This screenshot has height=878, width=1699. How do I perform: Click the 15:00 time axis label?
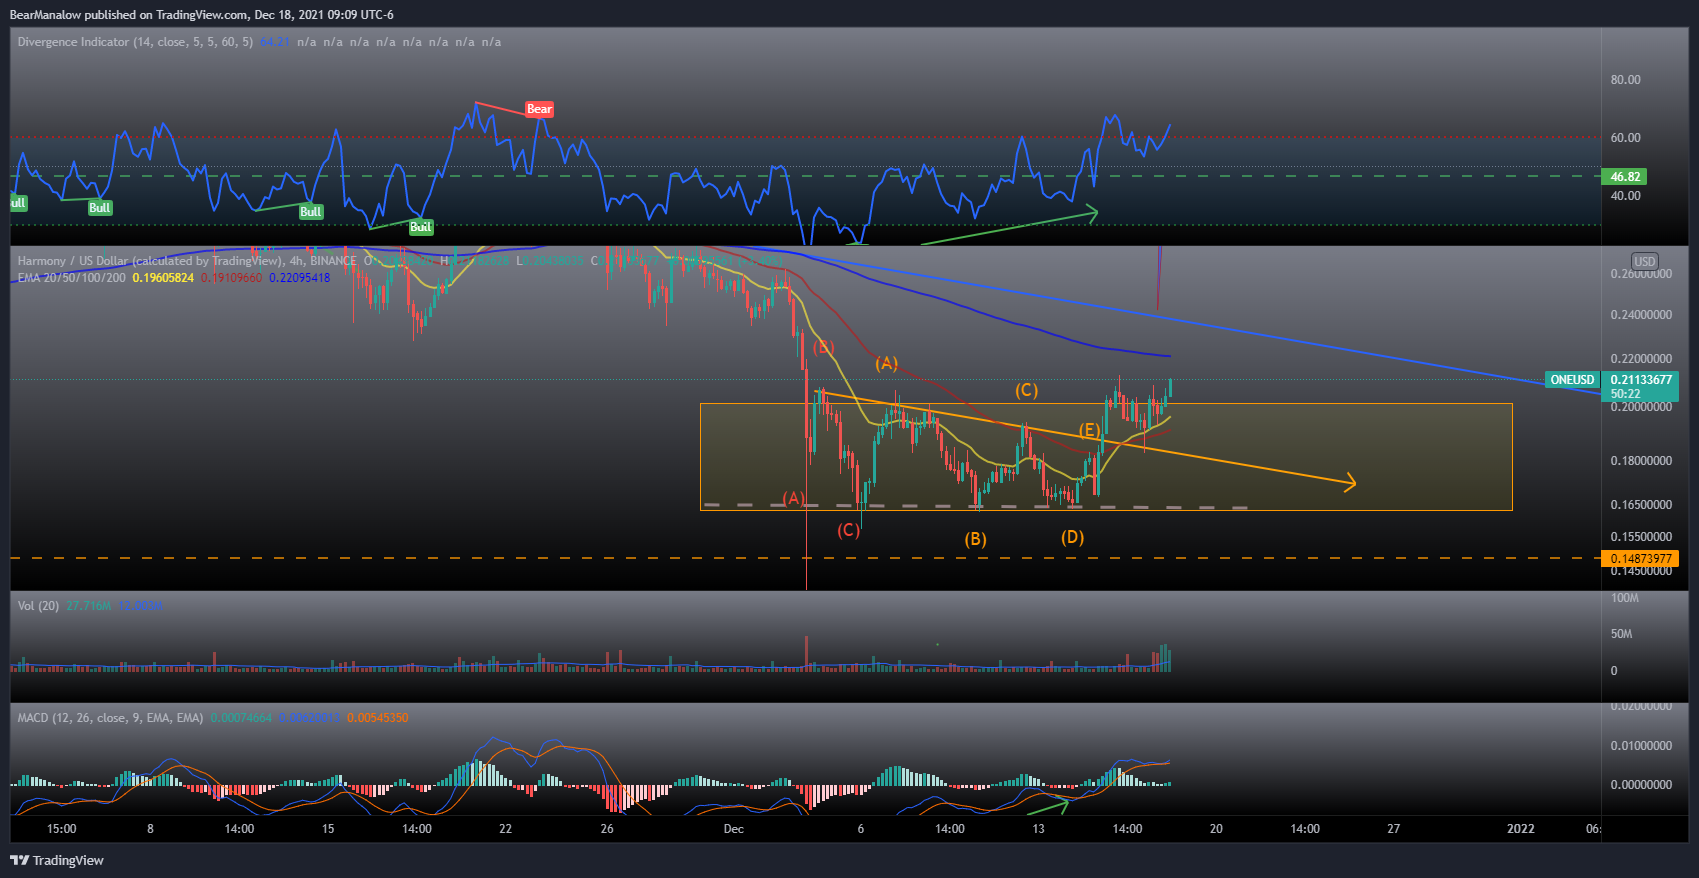62,829
